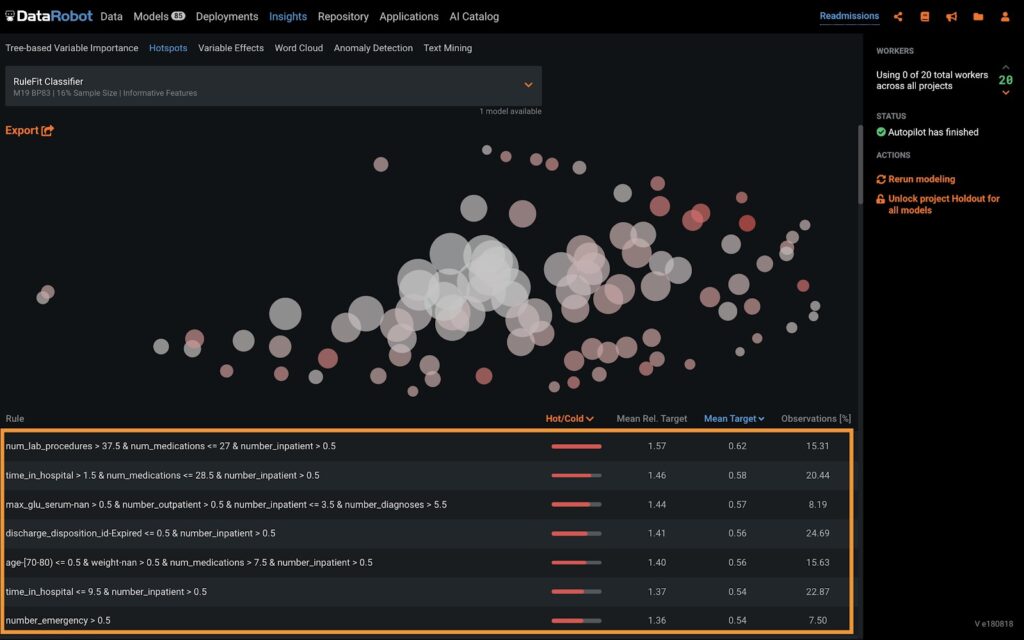Open the Repository tab

[x=344, y=16]
